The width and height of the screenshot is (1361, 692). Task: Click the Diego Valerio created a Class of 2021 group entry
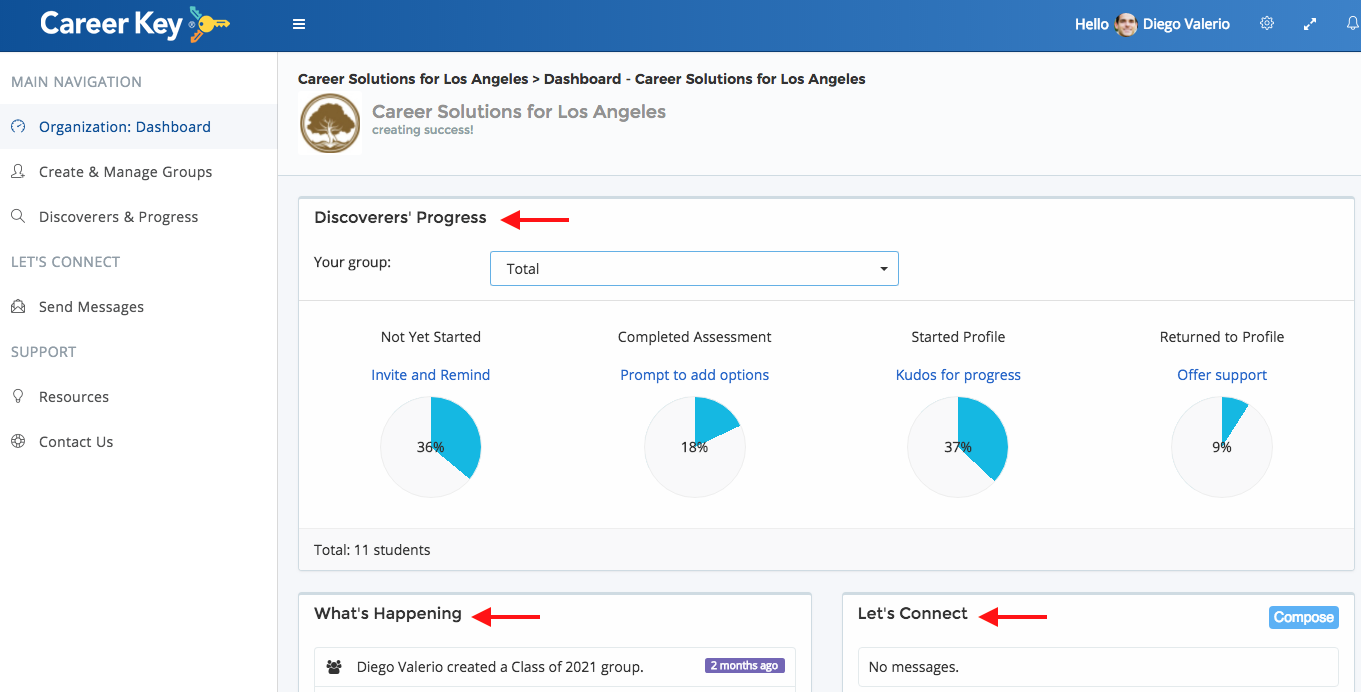pos(555,667)
